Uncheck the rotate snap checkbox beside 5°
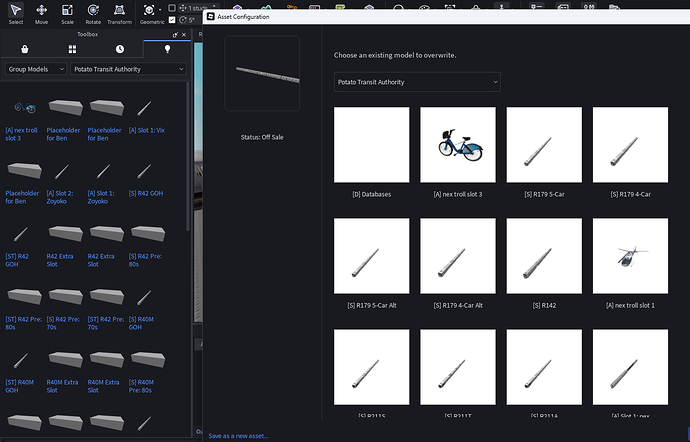The image size is (690, 442). pos(172,20)
